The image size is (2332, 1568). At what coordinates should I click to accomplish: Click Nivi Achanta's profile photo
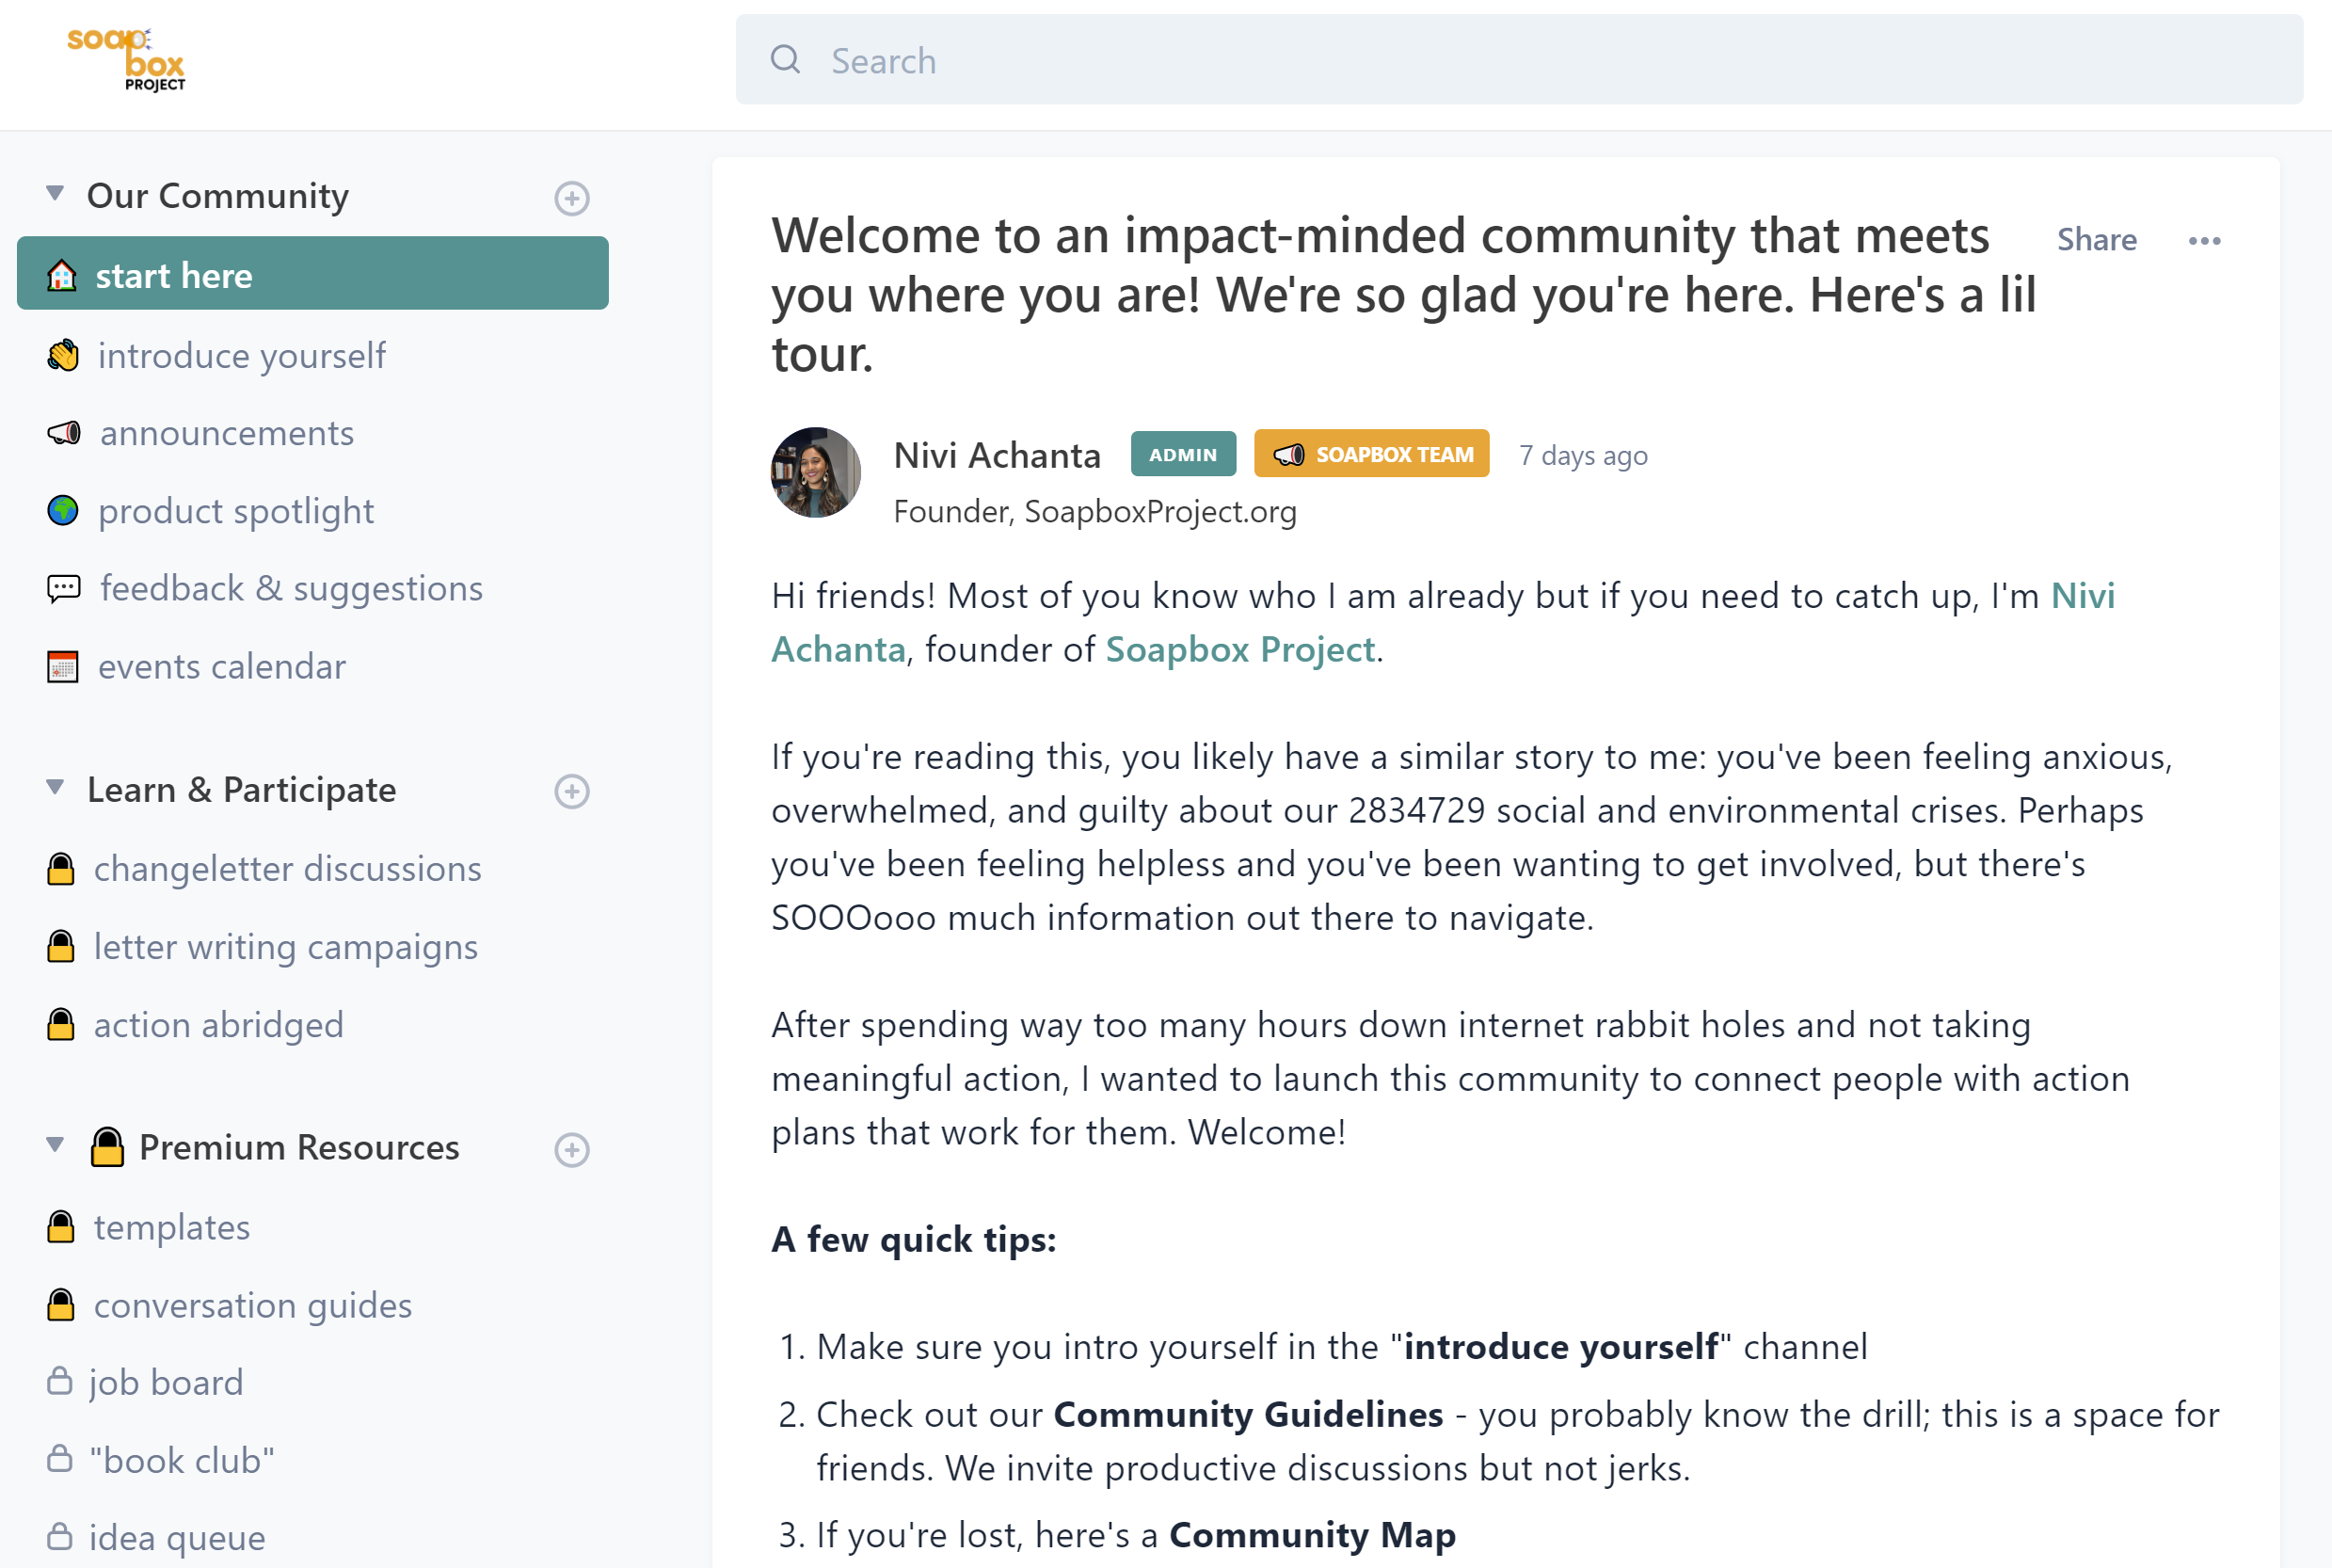click(816, 472)
